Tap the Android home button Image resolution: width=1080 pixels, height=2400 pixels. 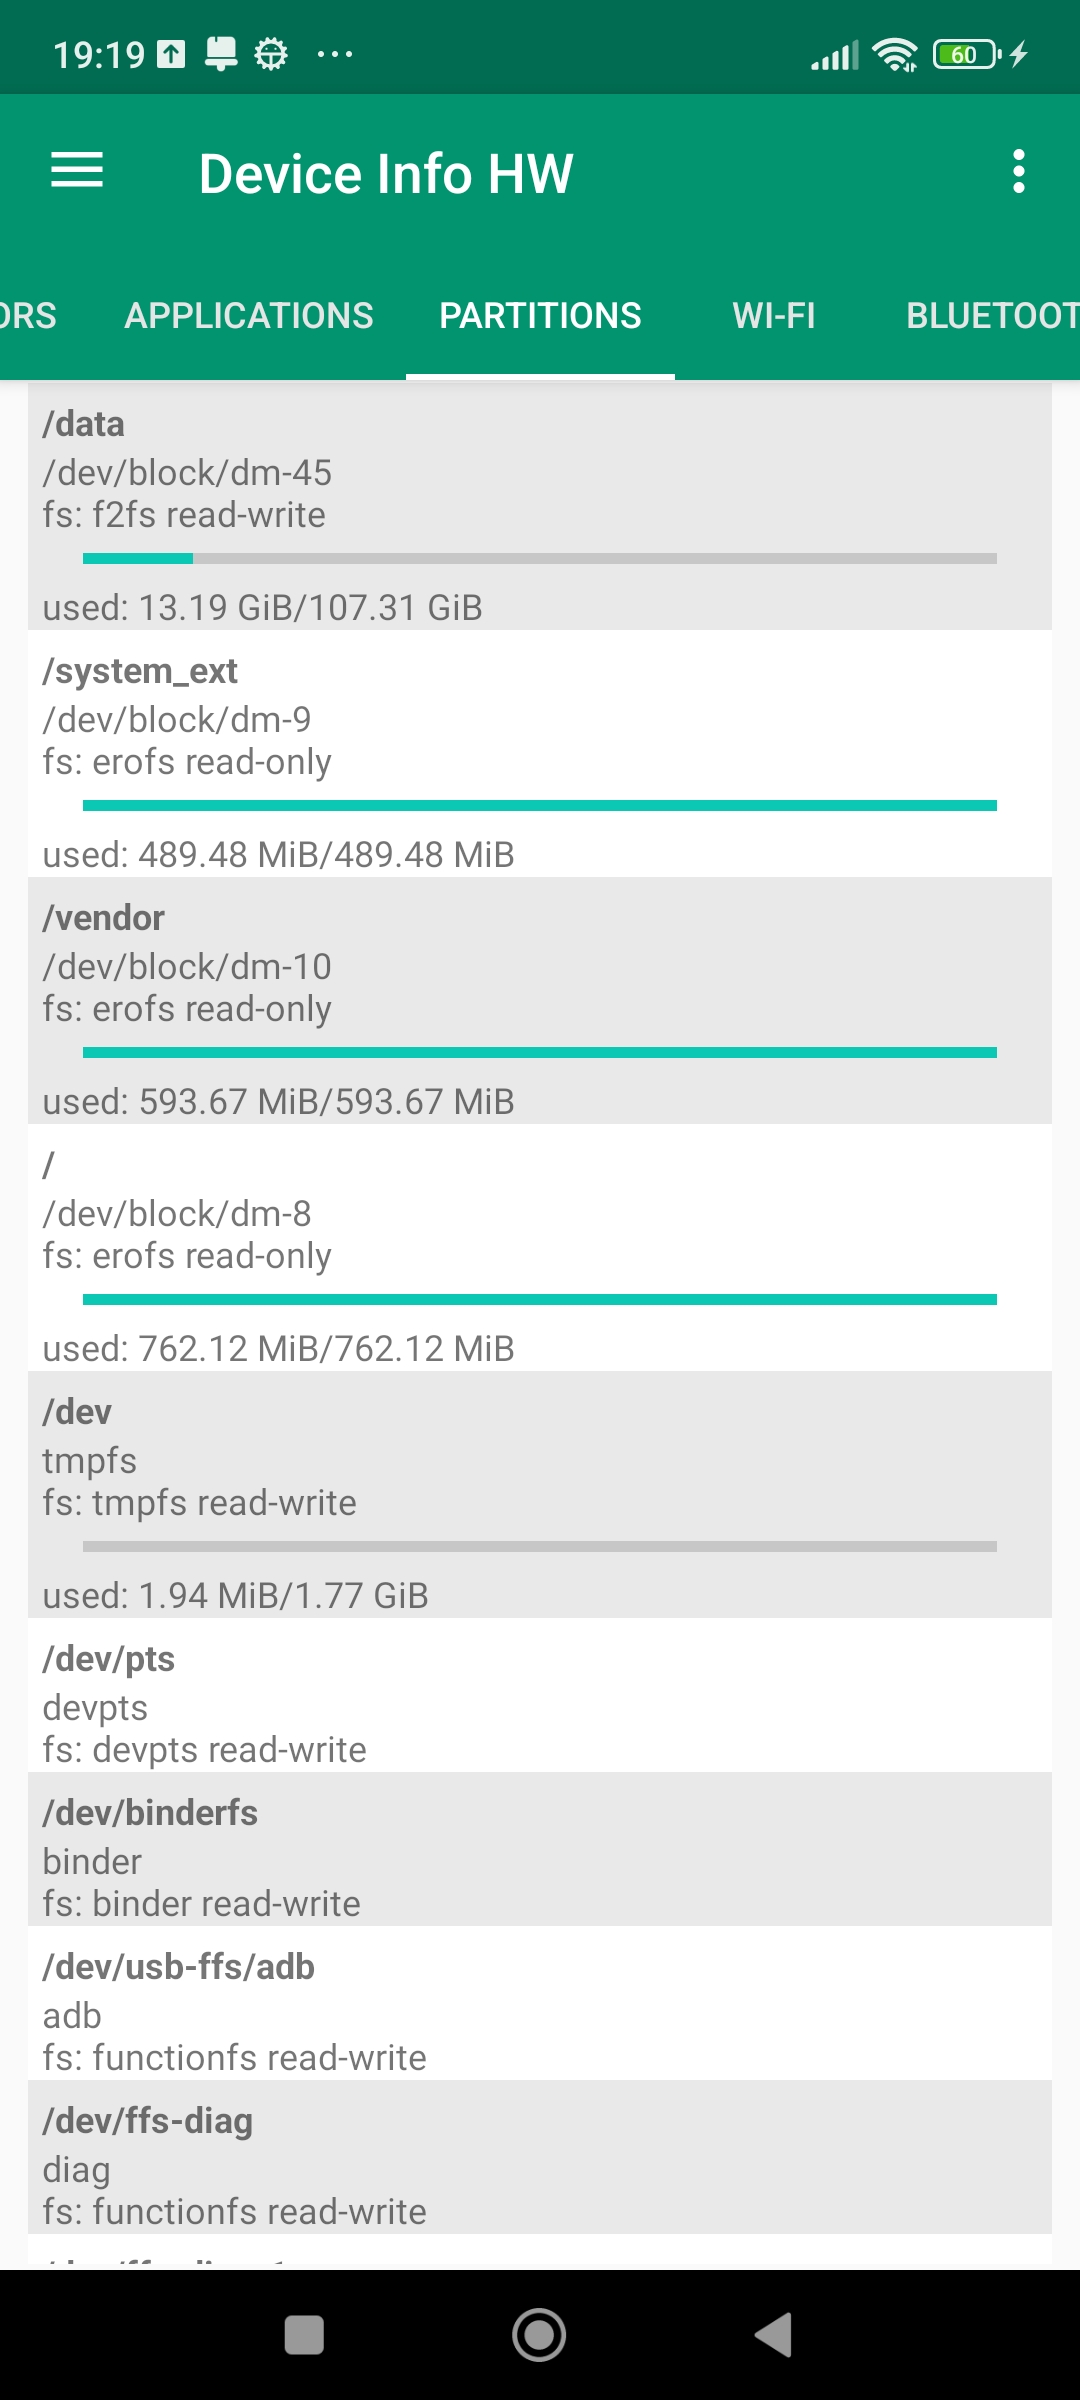539,2335
